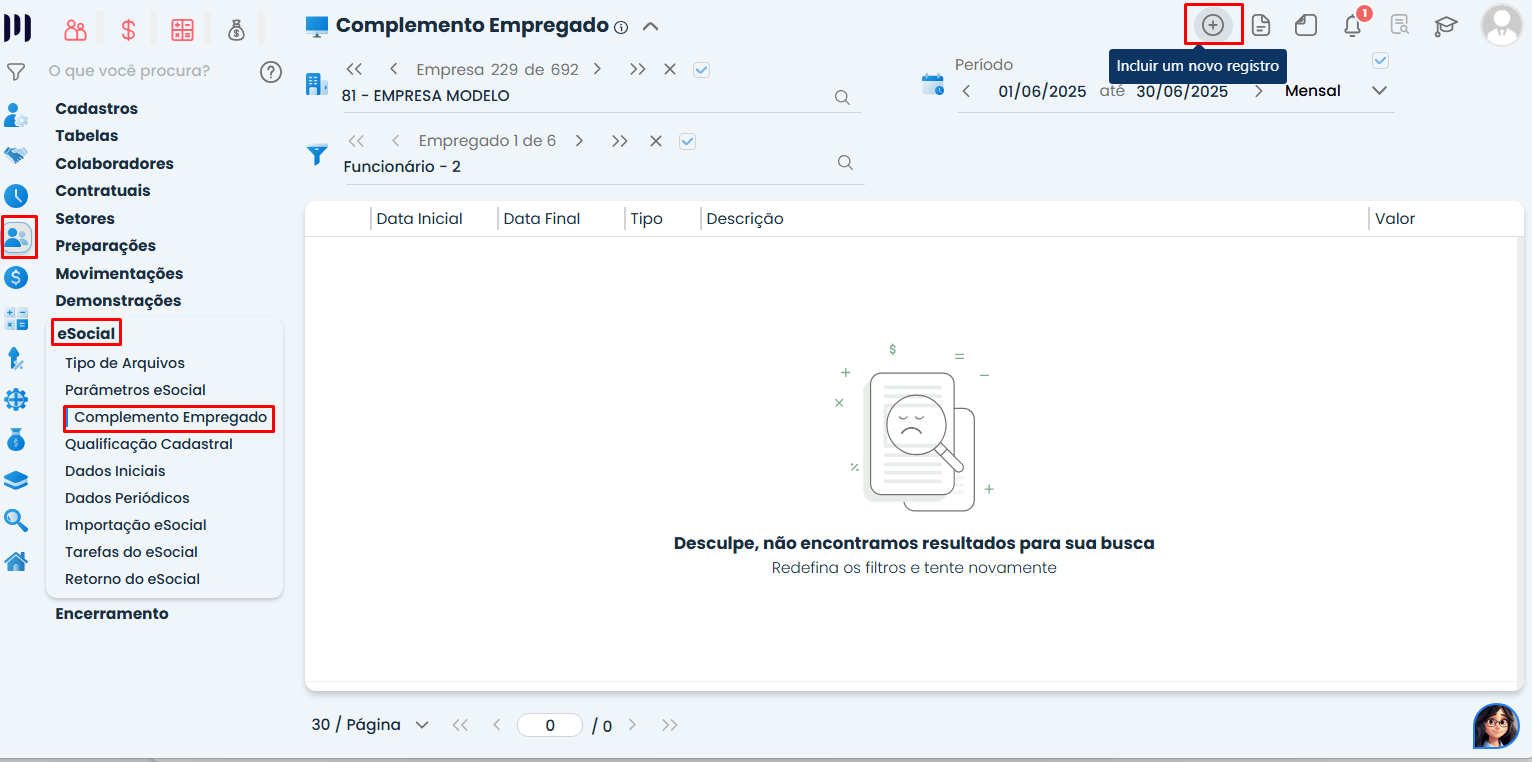Open the home icon in left sidebar
The height and width of the screenshot is (762, 1532).
pyautogui.click(x=16, y=562)
